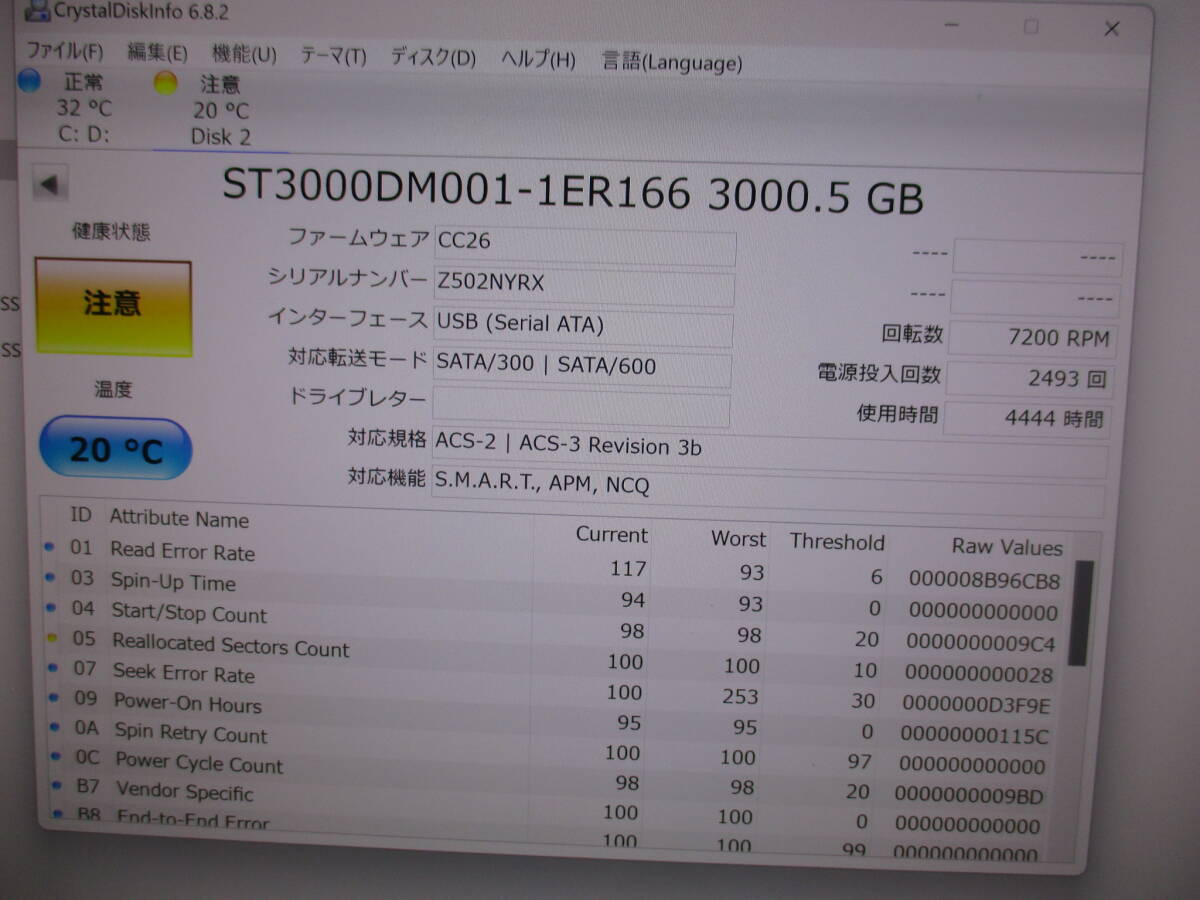The height and width of the screenshot is (900, 1200).
Task: Click the blue status dot for Start/Stop Count
Action: (x=50, y=607)
